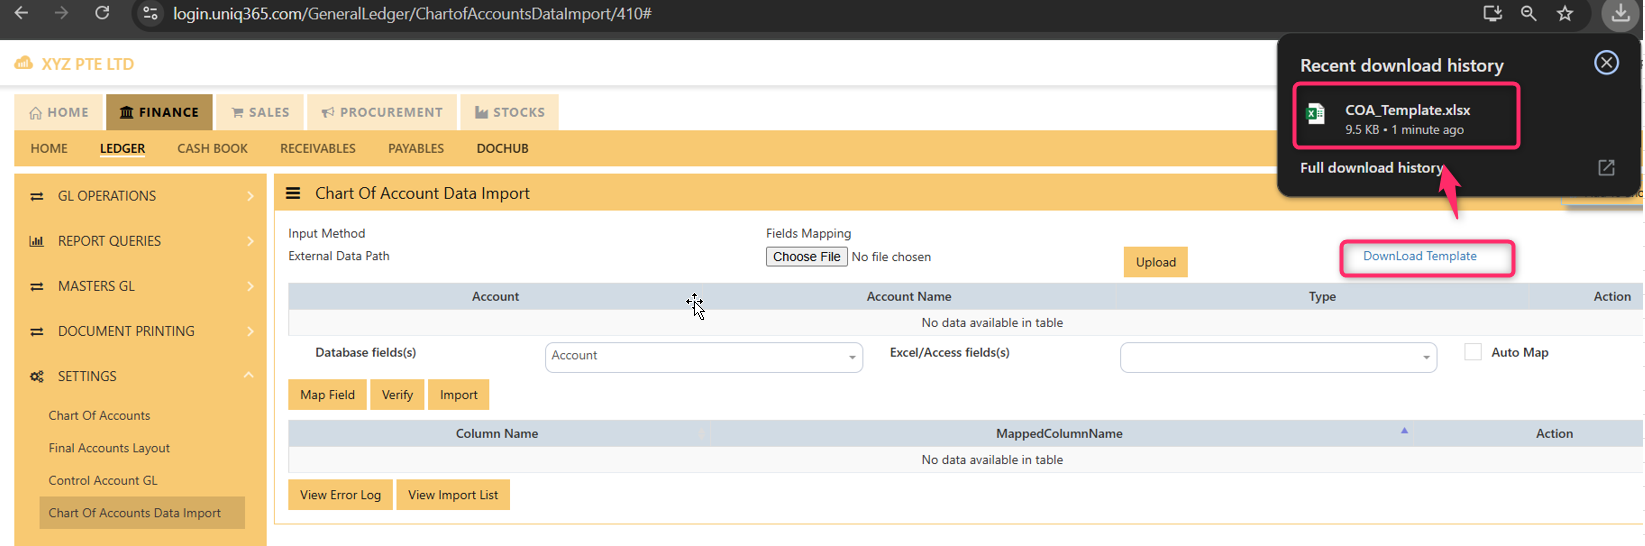Toggle the hamburger menu icon in panel header

tap(293, 193)
